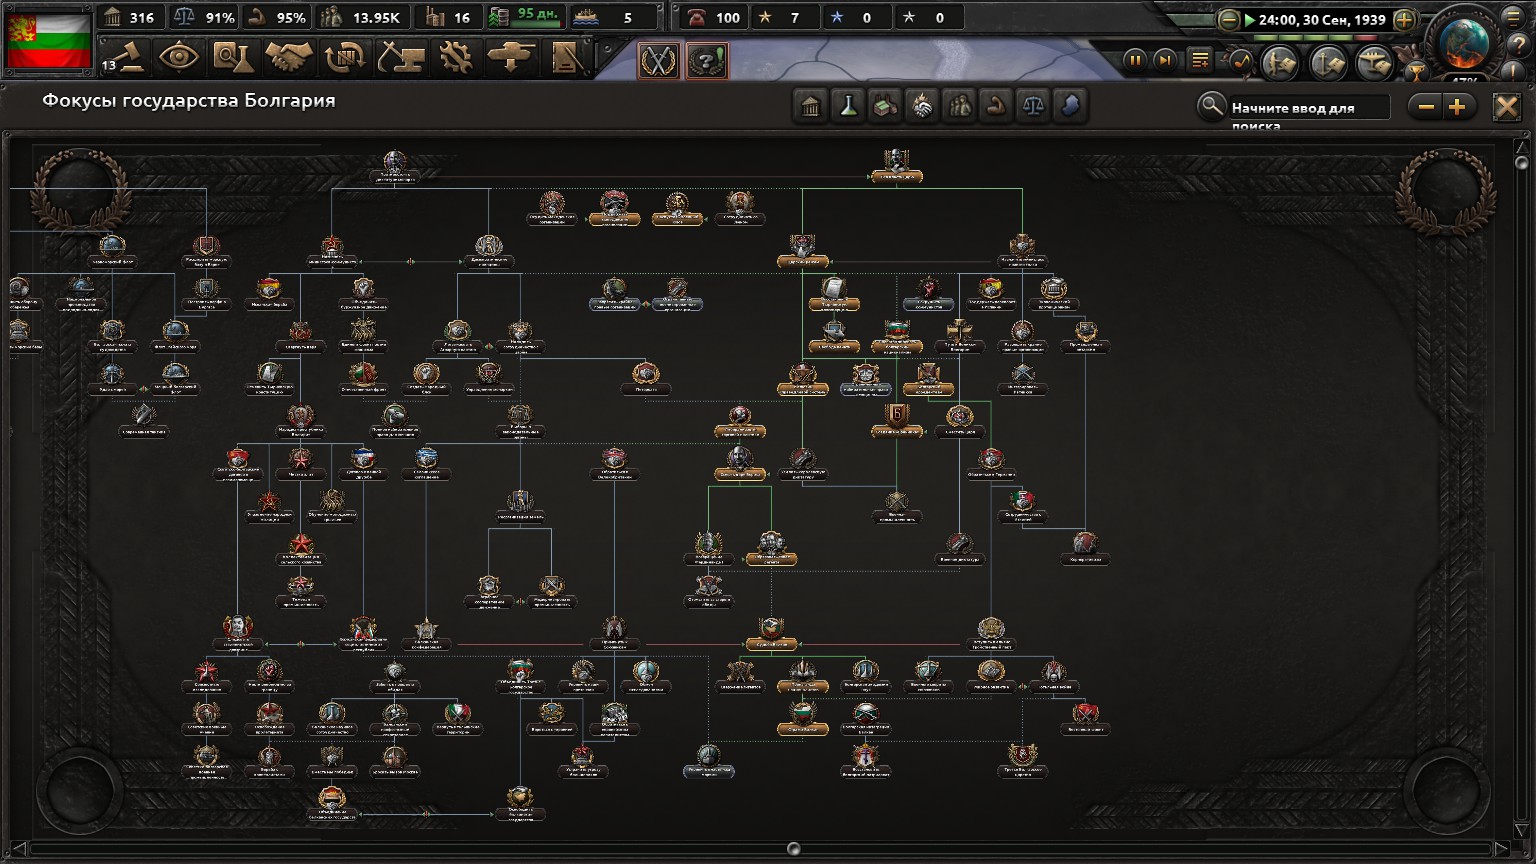
Task: Toggle the pause button
Action: (x=1135, y=60)
